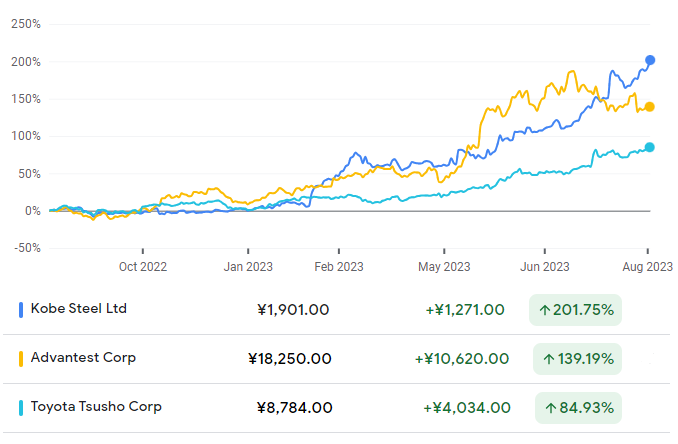Click the blue endpoint dot of Kobe Steel line
Screen dimensions: 678x444
[650, 61]
